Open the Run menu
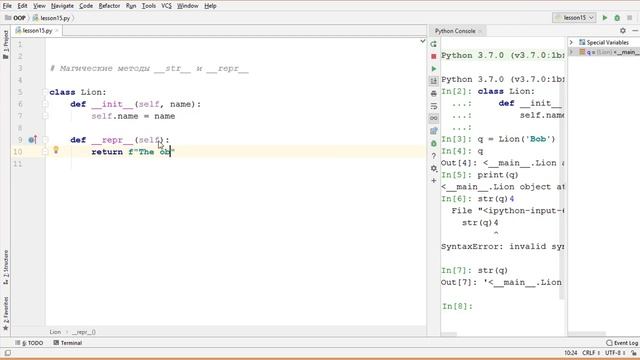This screenshot has height=360, width=640. [x=131, y=6]
